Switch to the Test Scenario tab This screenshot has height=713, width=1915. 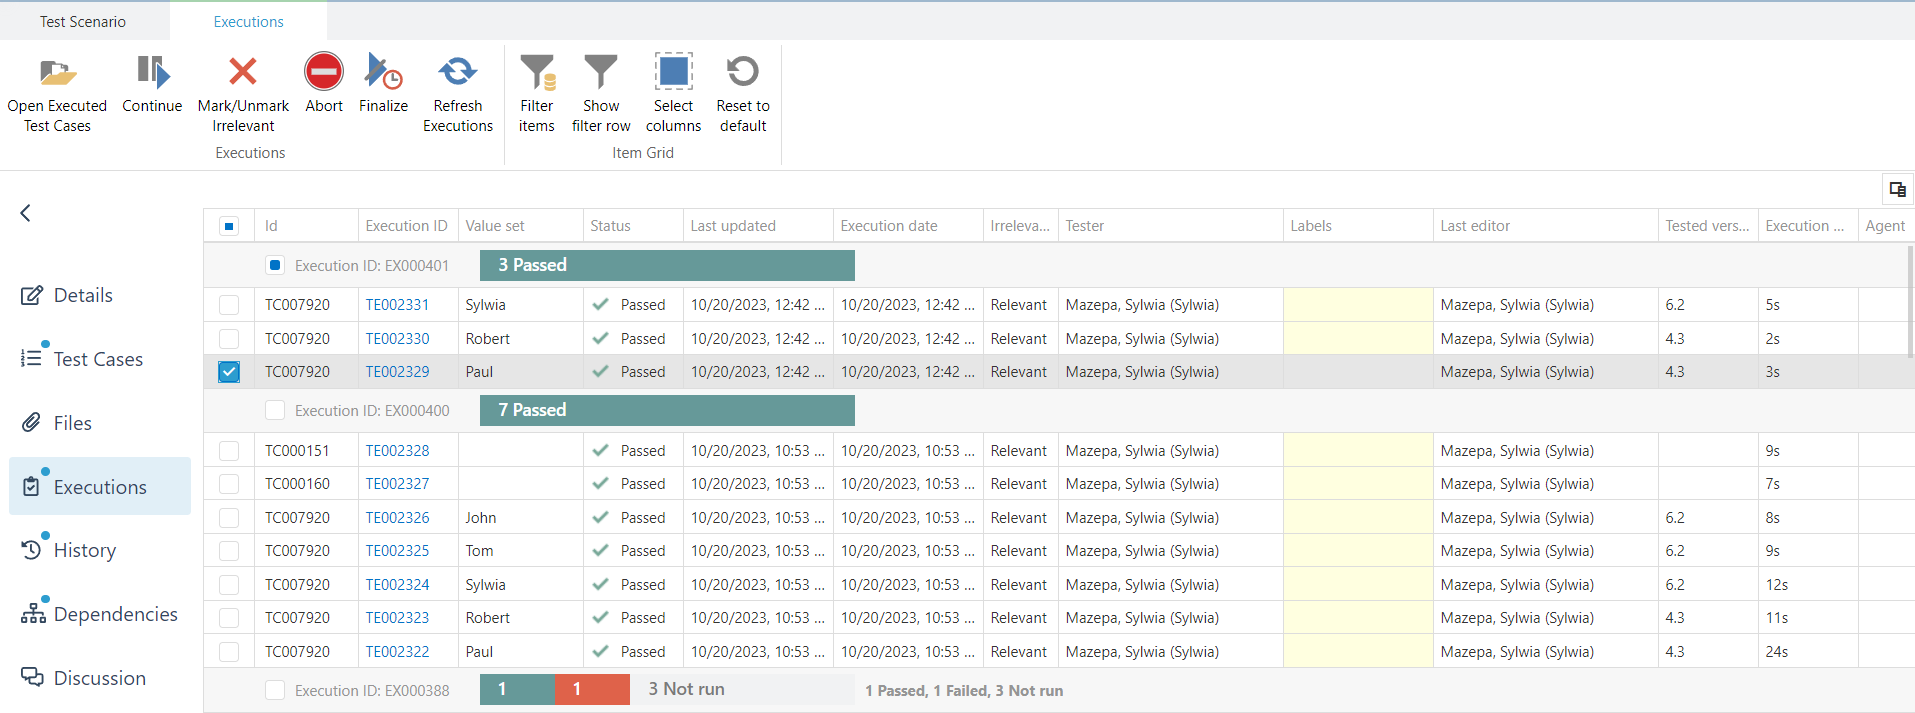pyautogui.click(x=83, y=22)
